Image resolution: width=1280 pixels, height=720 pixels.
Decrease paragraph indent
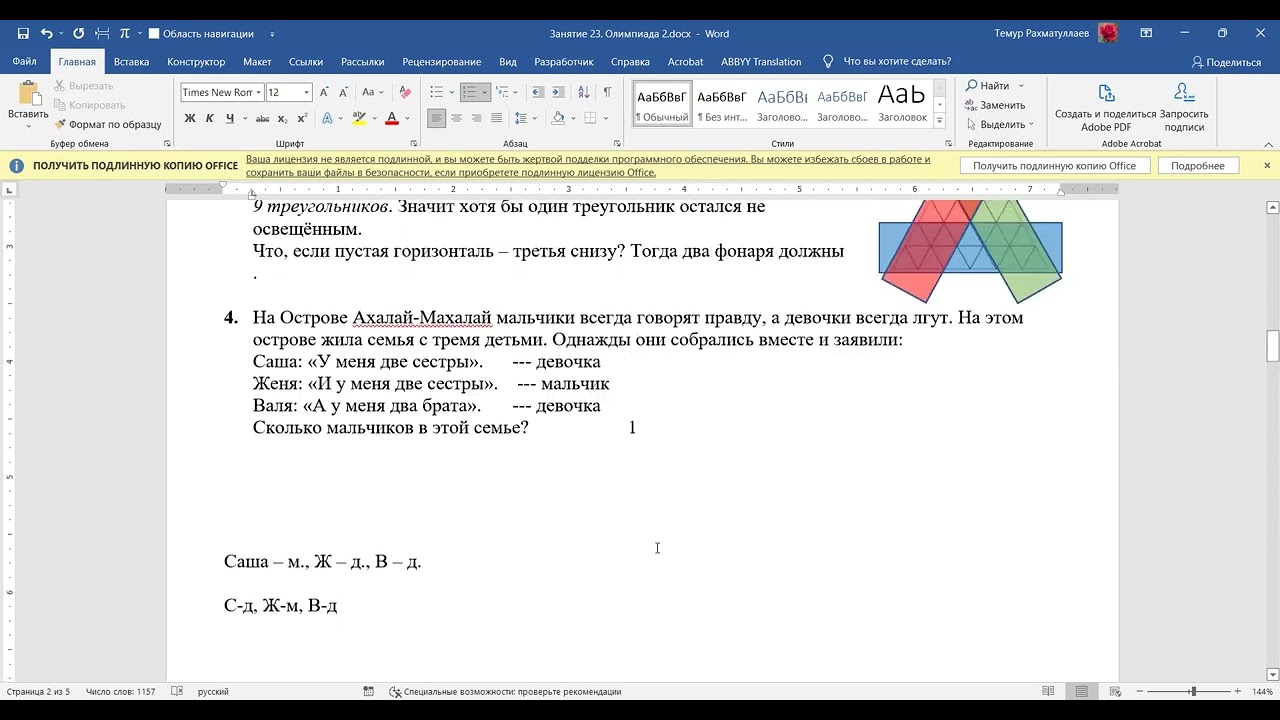537,92
